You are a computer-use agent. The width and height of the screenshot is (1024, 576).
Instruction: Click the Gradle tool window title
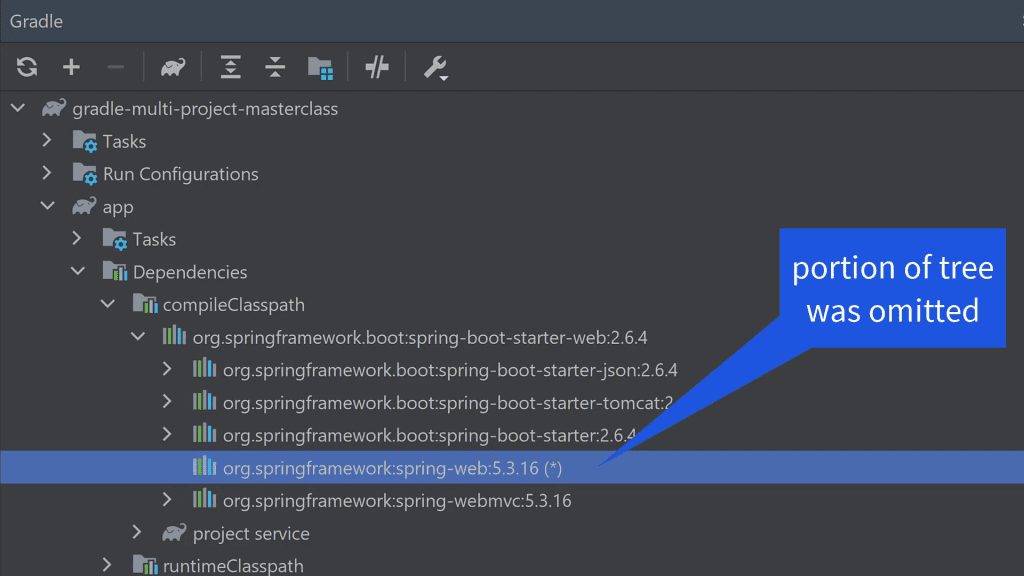coord(36,20)
